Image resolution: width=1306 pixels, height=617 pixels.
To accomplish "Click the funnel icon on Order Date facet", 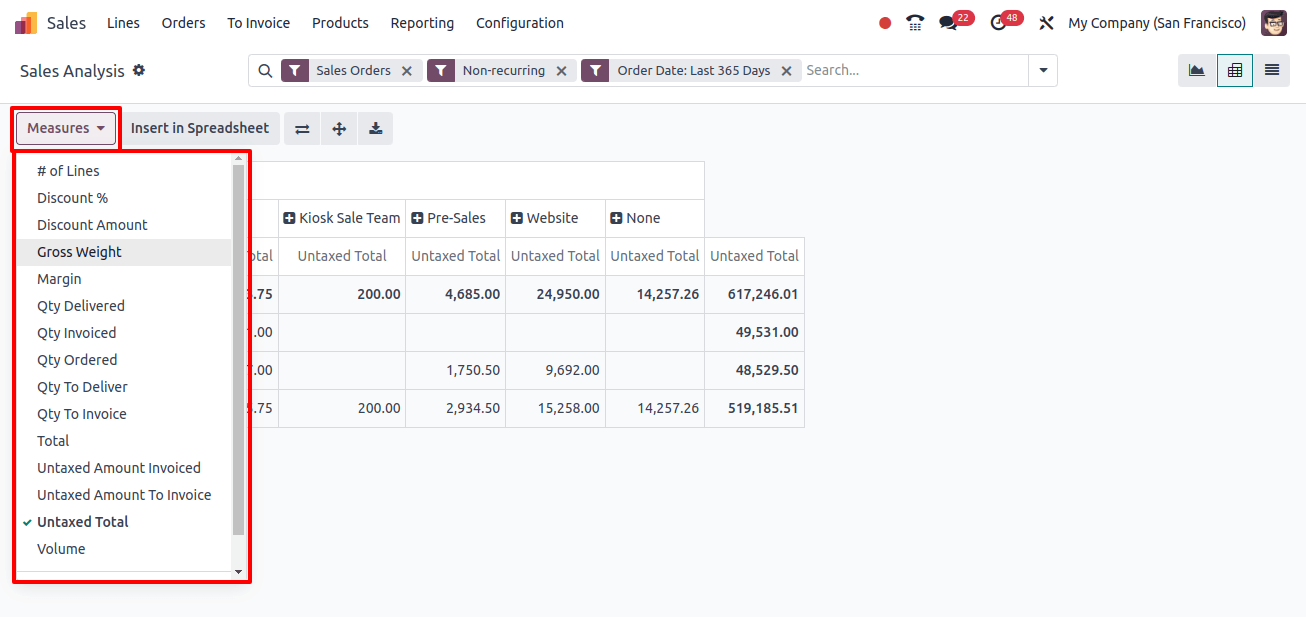I will click(x=595, y=71).
